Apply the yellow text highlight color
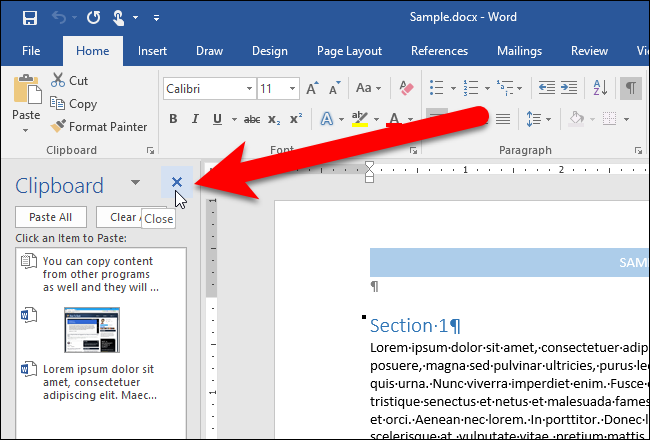The width and height of the screenshot is (650, 440). [360, 119]
